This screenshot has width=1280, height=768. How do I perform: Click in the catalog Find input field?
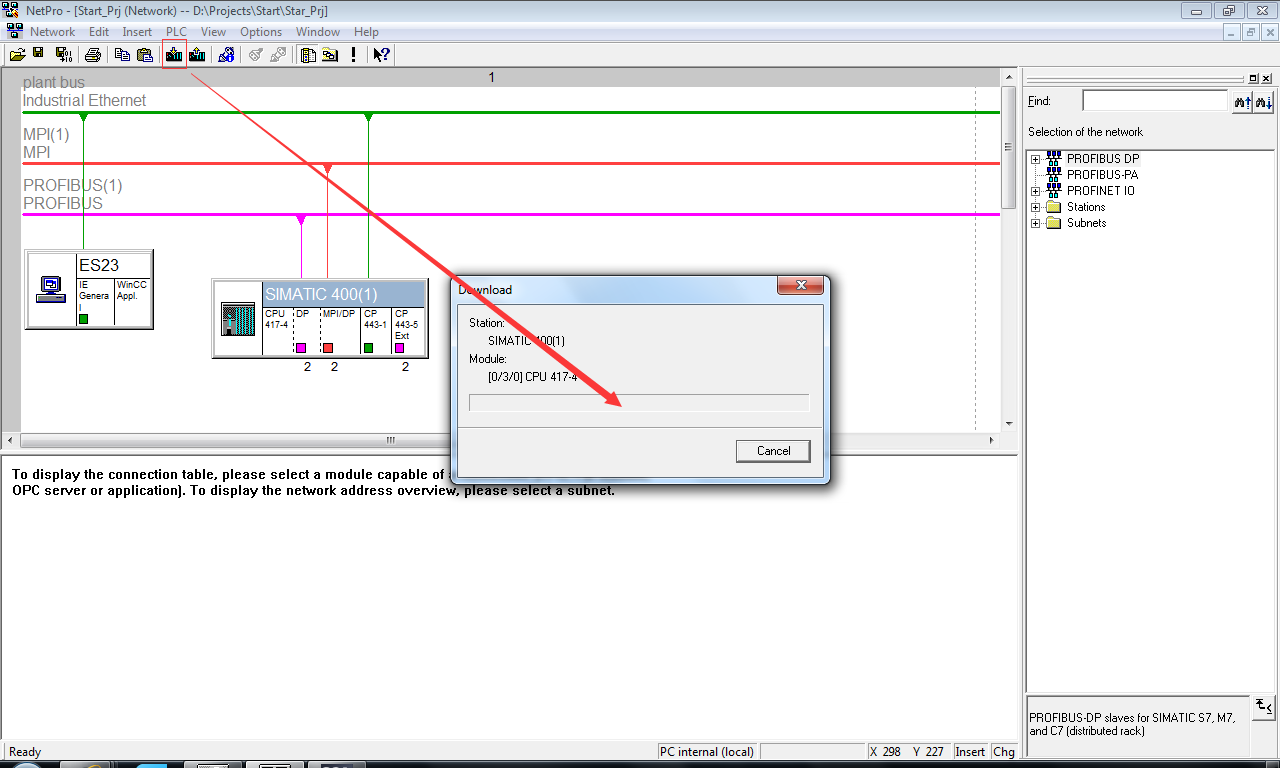point(1154,101)
